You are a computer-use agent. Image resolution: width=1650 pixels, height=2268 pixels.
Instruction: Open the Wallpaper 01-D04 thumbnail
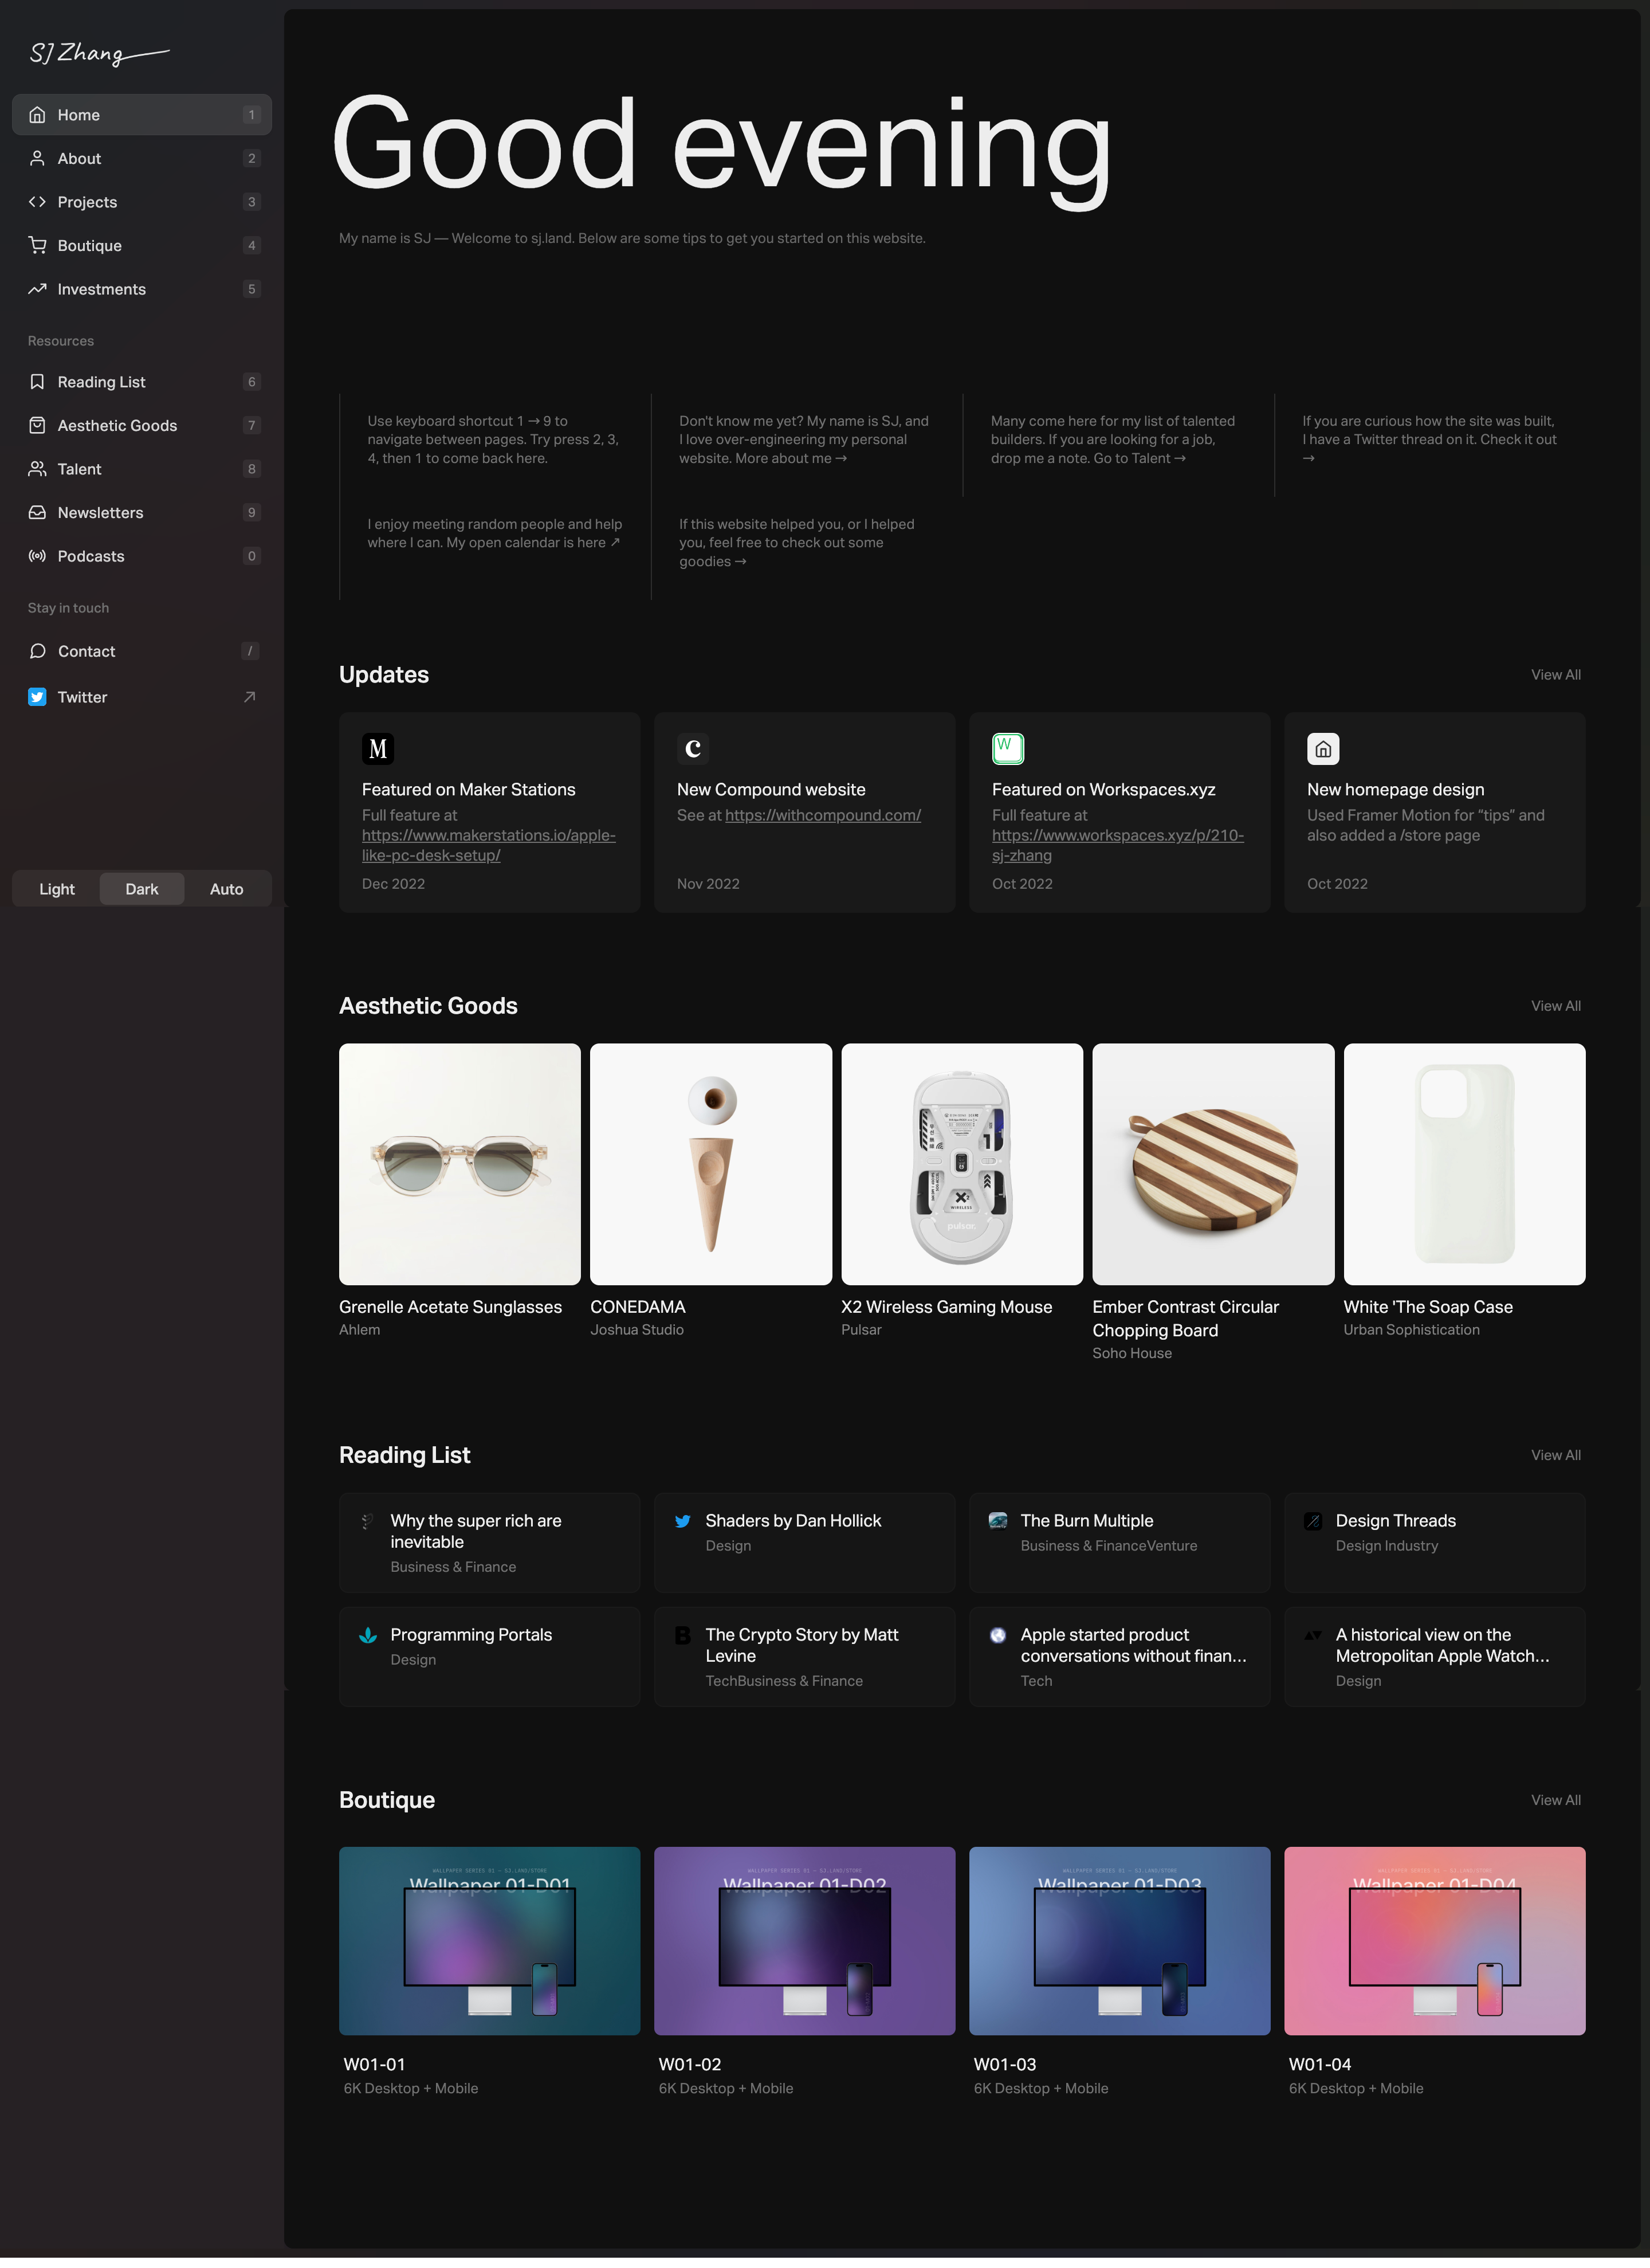pos(1434,1941)
